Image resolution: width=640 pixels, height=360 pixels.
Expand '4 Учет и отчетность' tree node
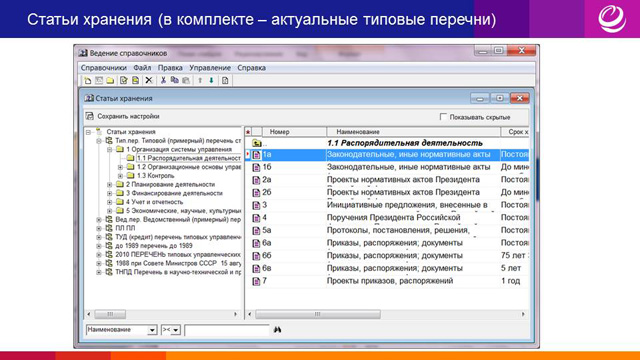pyautogui.click(x=109, y=202)
